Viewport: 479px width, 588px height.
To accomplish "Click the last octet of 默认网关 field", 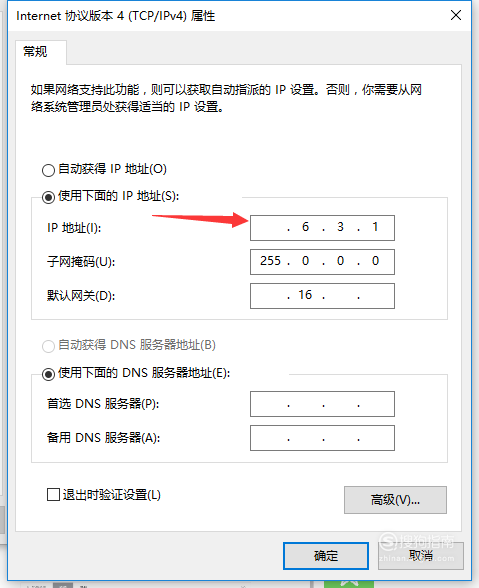I will pos(375,296).
